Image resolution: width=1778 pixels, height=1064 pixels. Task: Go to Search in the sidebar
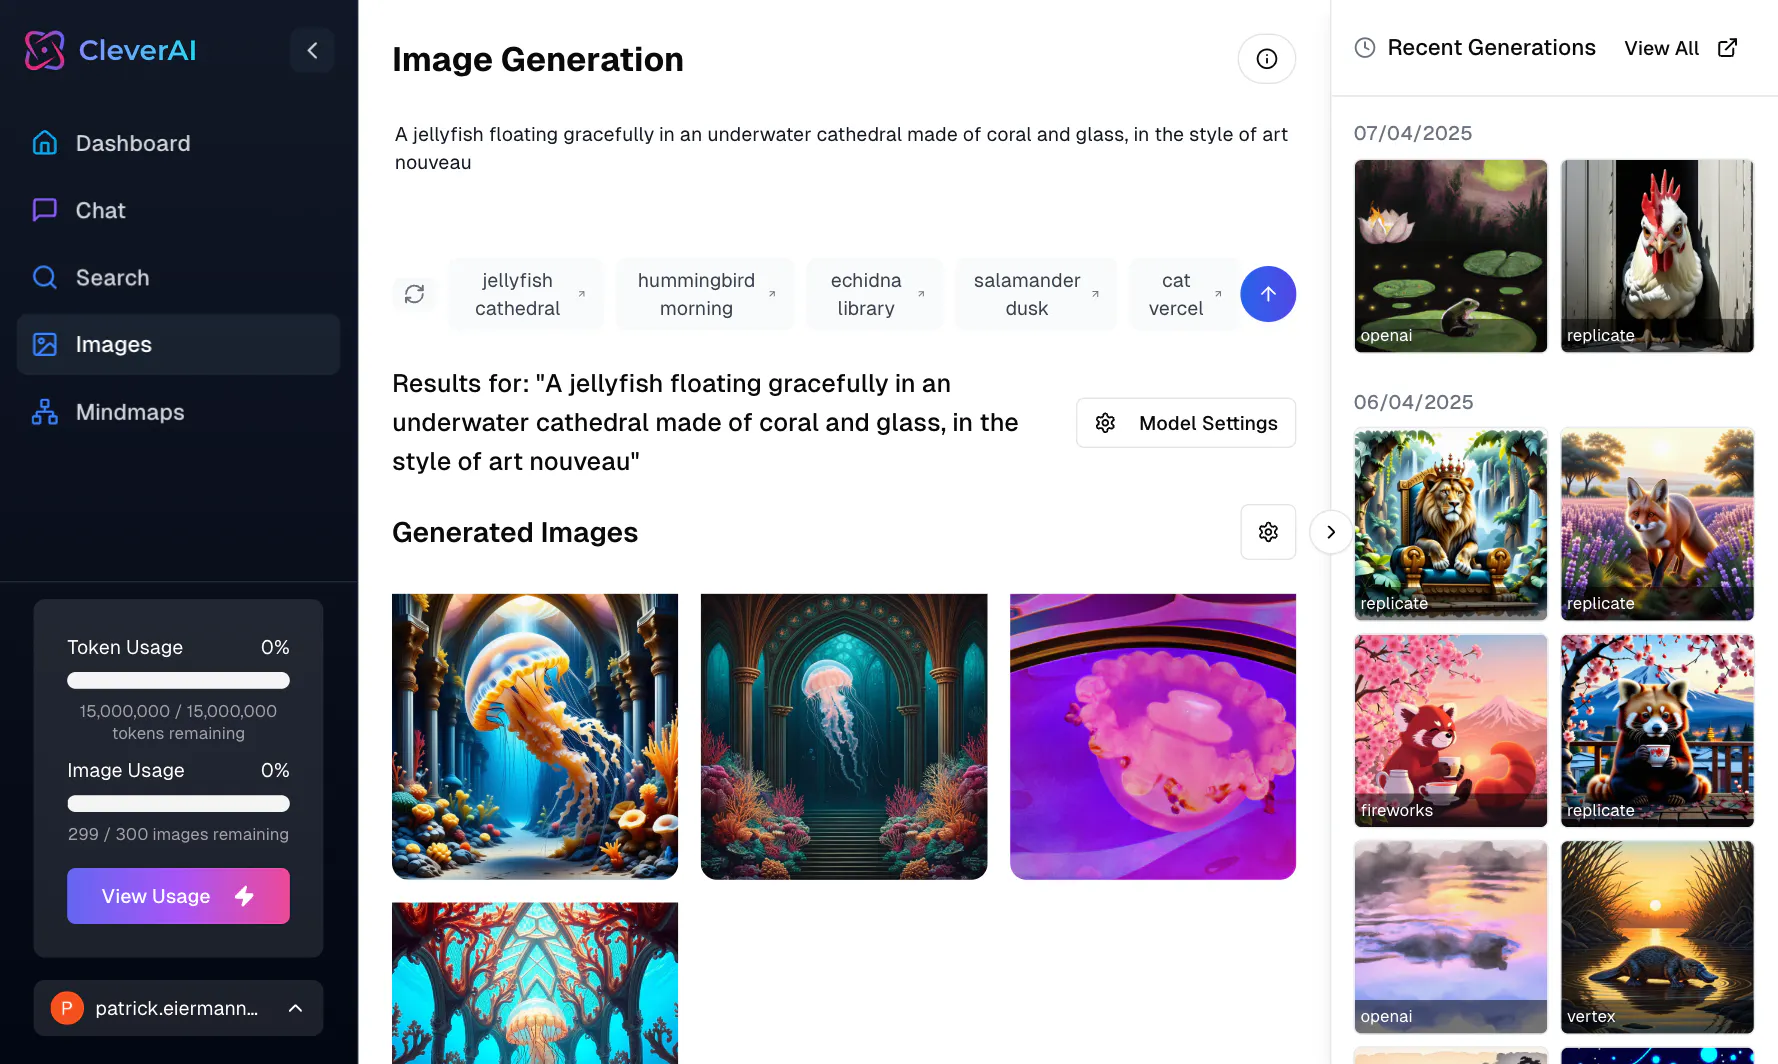(178, 277)
